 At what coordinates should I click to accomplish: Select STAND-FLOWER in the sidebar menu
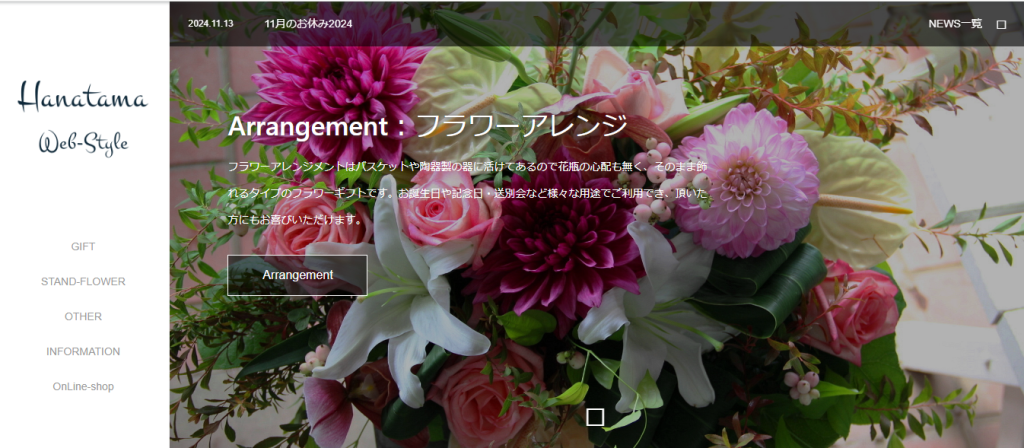click(x=84, y=281)
